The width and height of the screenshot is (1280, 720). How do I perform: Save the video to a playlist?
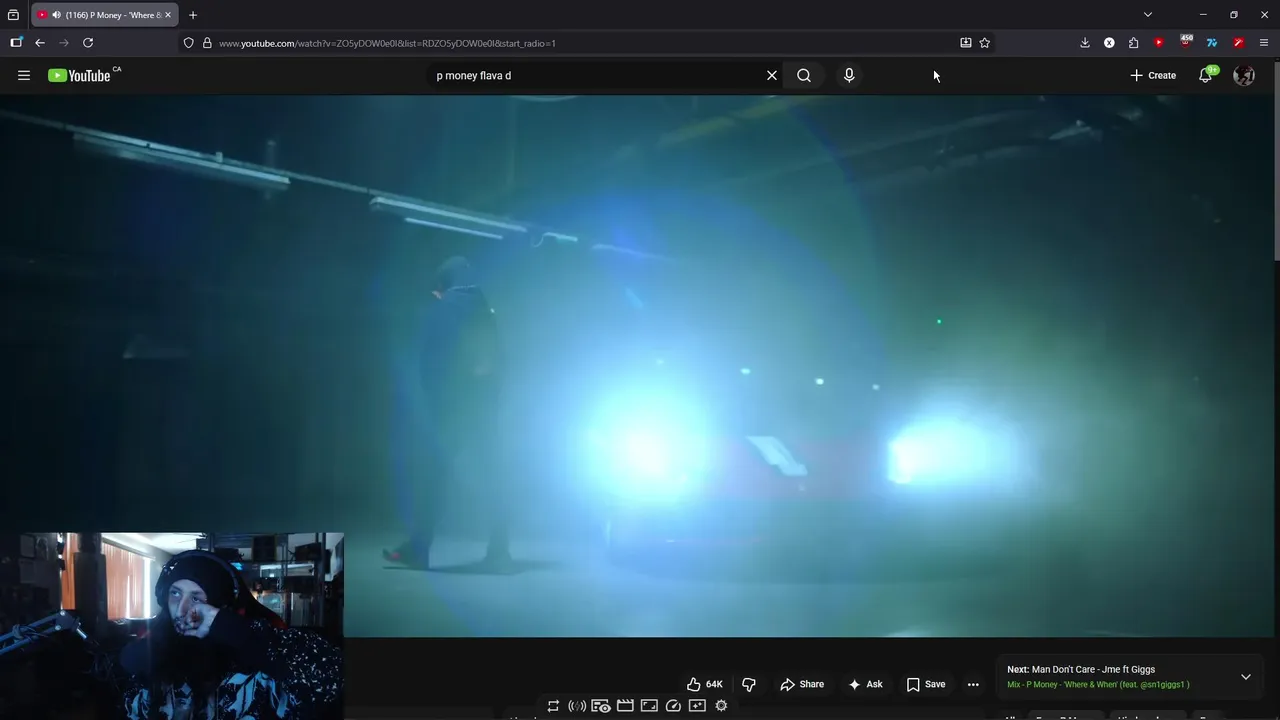[926, 684]
